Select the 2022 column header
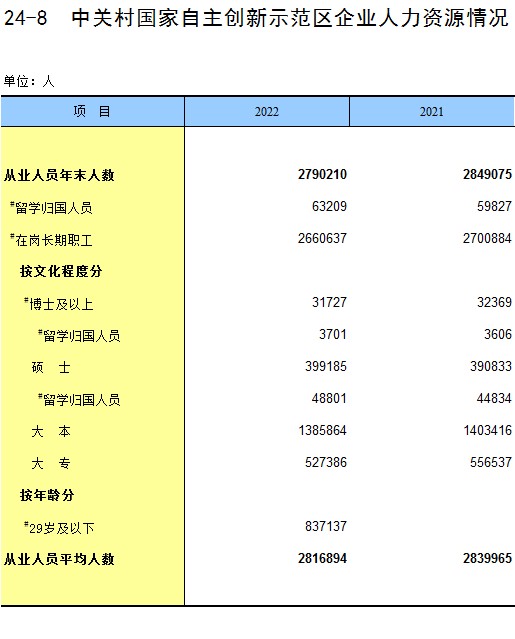The height and width of the screenshot is (639, 515). pos(267,111)
